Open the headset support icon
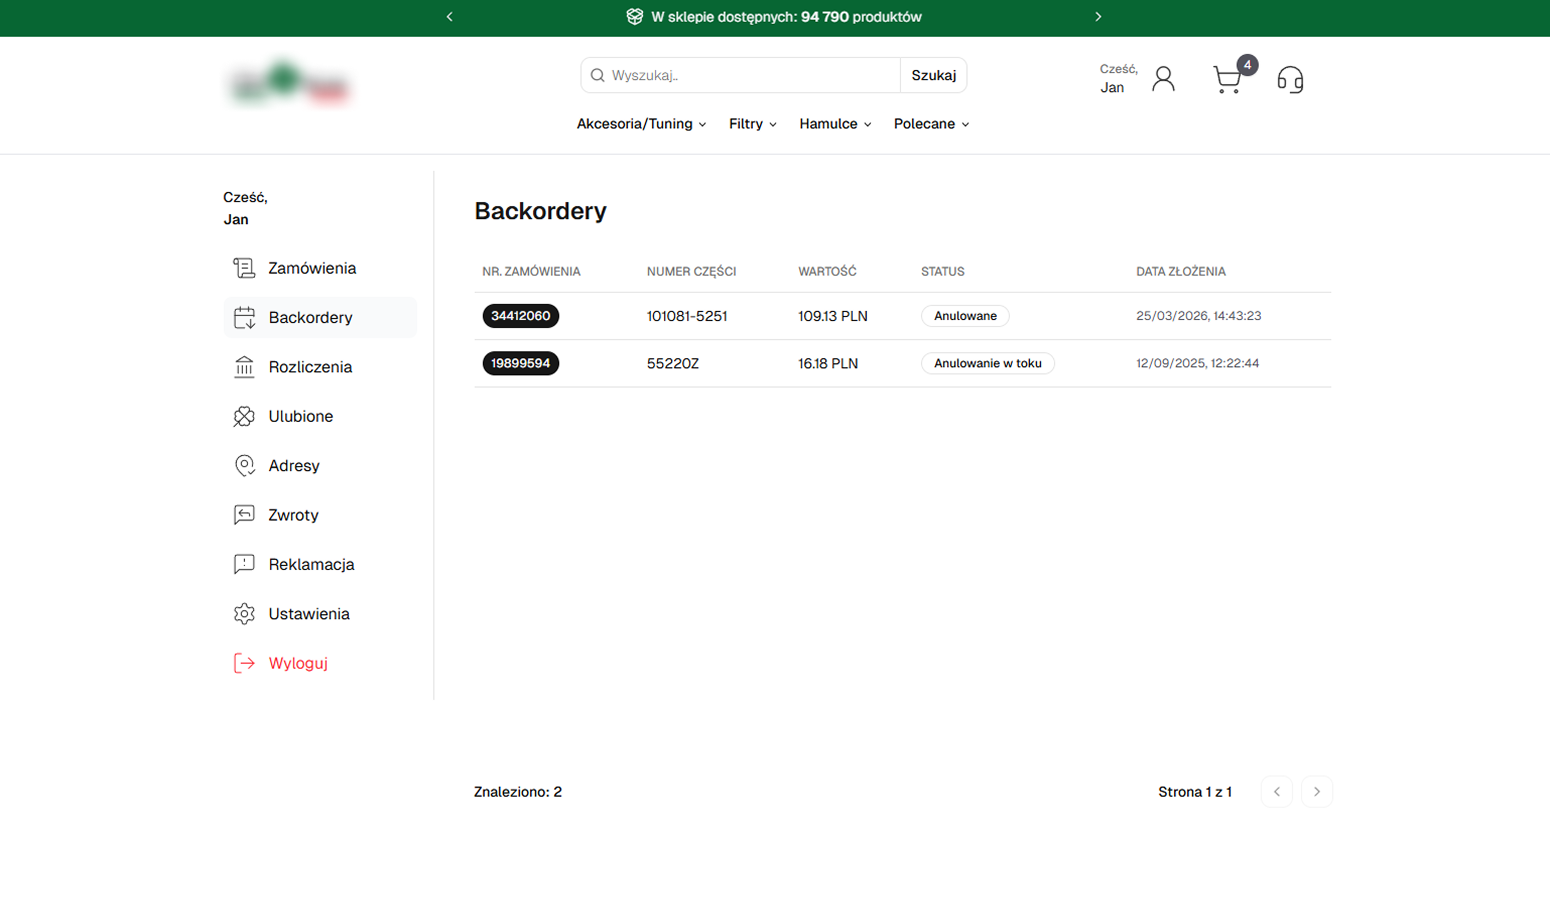 point(1290,79)
